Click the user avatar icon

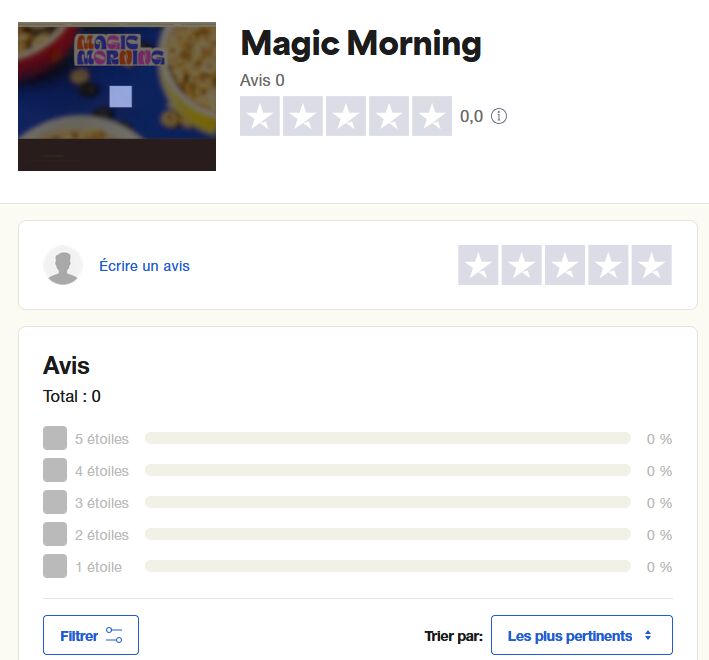click(63, 265)
